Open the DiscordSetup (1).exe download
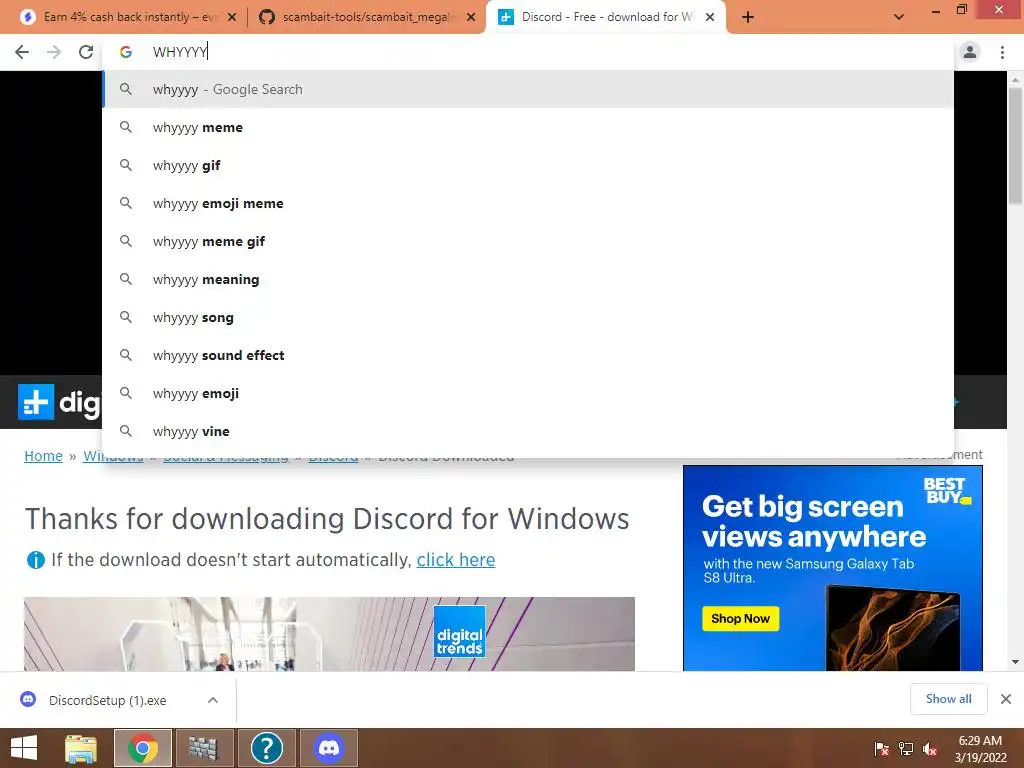1024x768 pixels. [108, 700]
